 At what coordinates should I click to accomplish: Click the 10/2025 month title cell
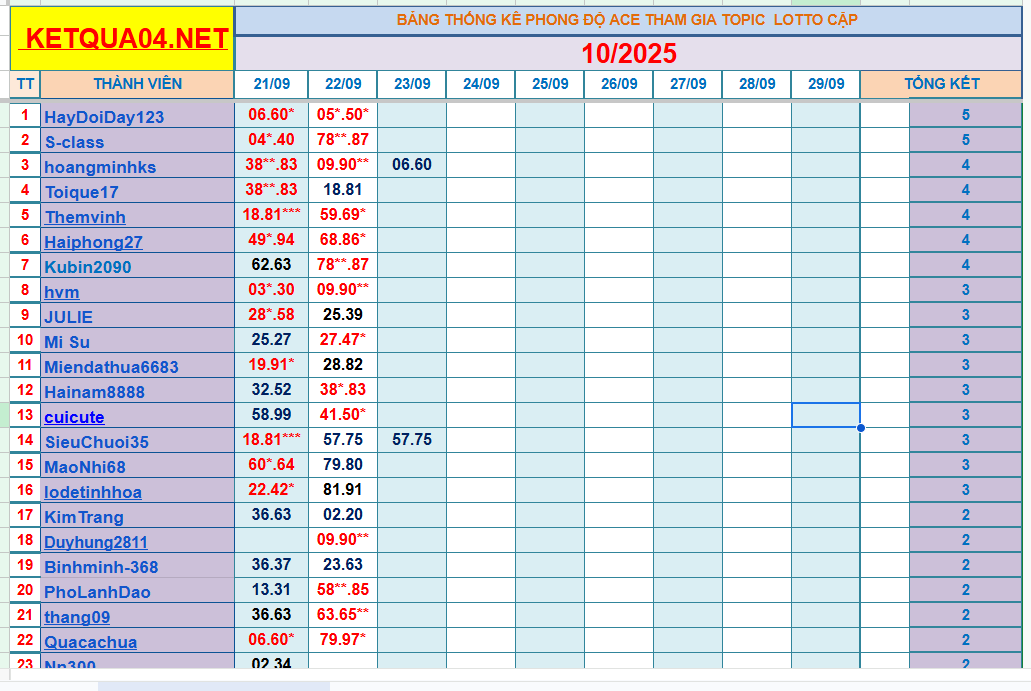628,53
